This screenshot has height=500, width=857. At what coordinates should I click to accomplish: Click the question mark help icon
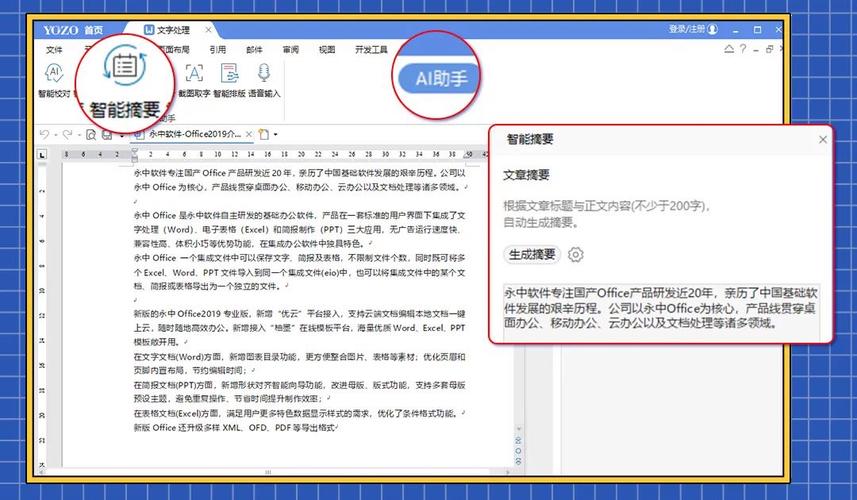pos(743,49)
